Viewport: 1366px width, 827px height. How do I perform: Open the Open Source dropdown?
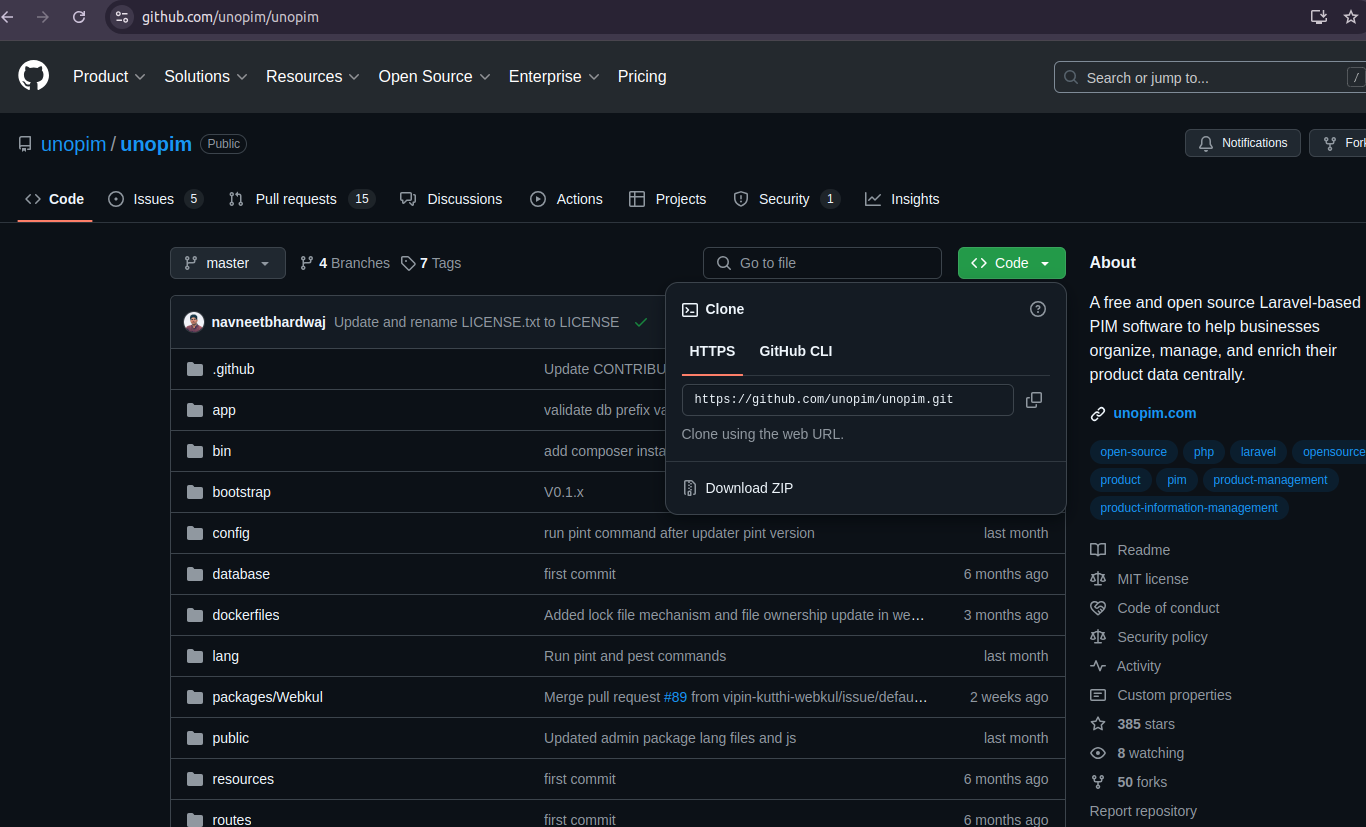point(434,76)
